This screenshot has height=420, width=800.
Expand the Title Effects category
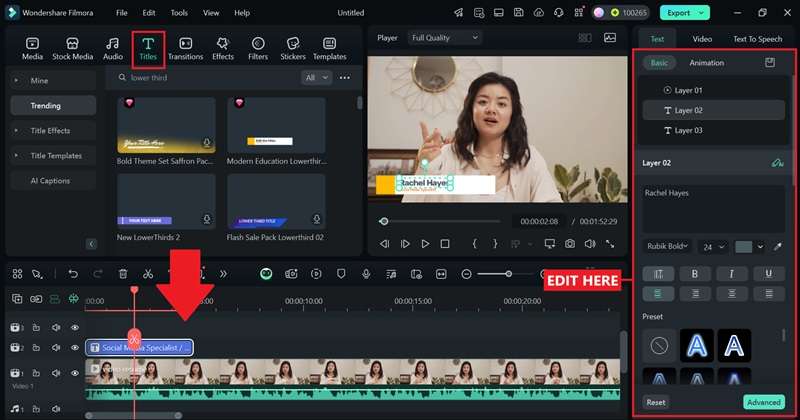click(x=16, y=131)
